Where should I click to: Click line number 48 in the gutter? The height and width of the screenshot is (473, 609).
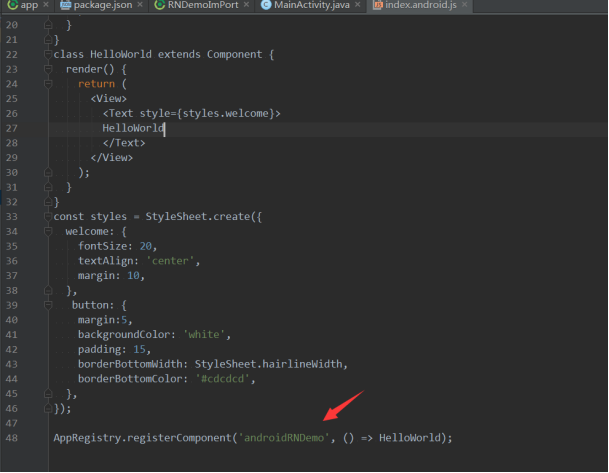pos(12,438)
